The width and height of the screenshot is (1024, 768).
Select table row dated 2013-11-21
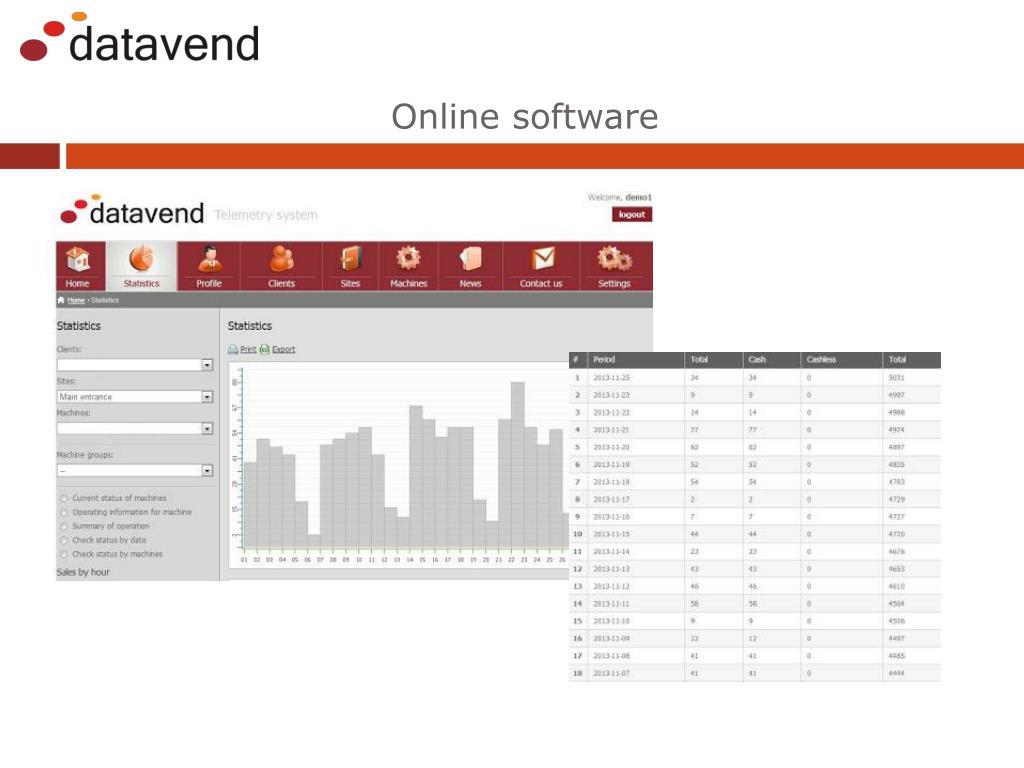[755, 430]
